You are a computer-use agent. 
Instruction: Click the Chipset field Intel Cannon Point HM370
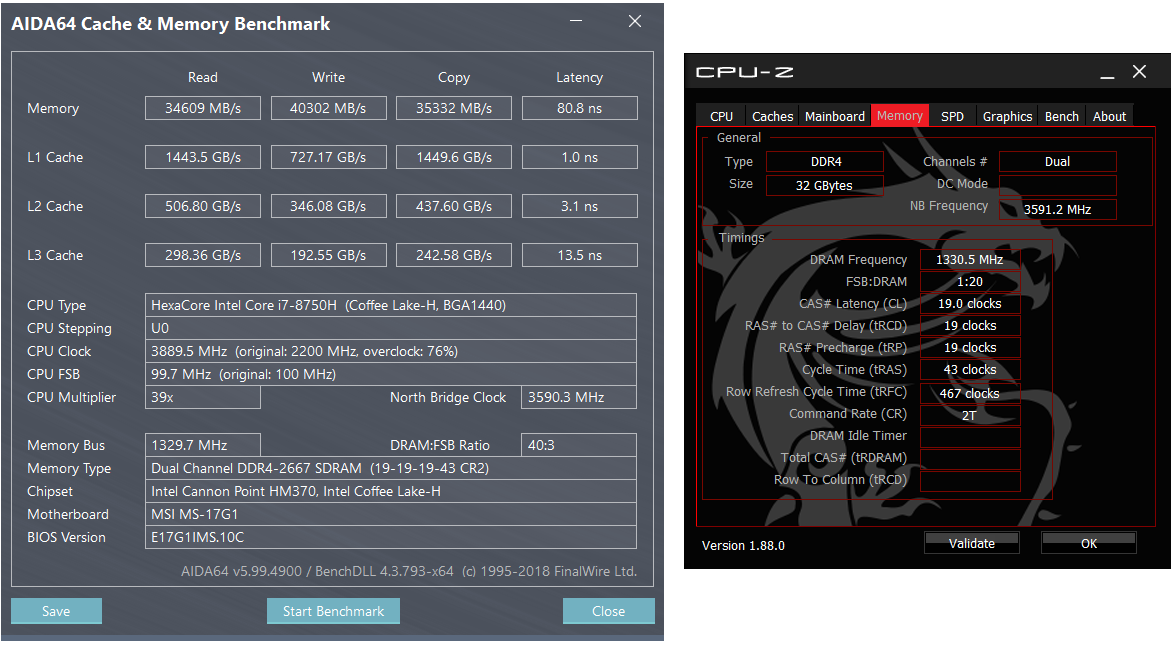391,491
